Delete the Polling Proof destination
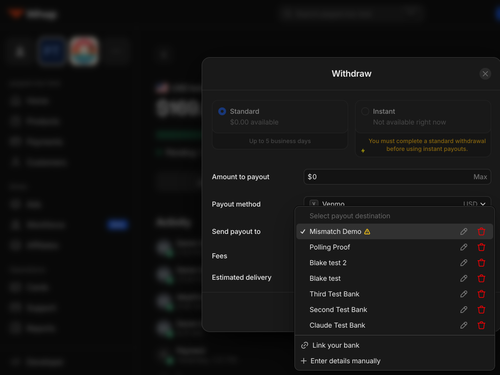Screen dimensions: 500x375 481,247
